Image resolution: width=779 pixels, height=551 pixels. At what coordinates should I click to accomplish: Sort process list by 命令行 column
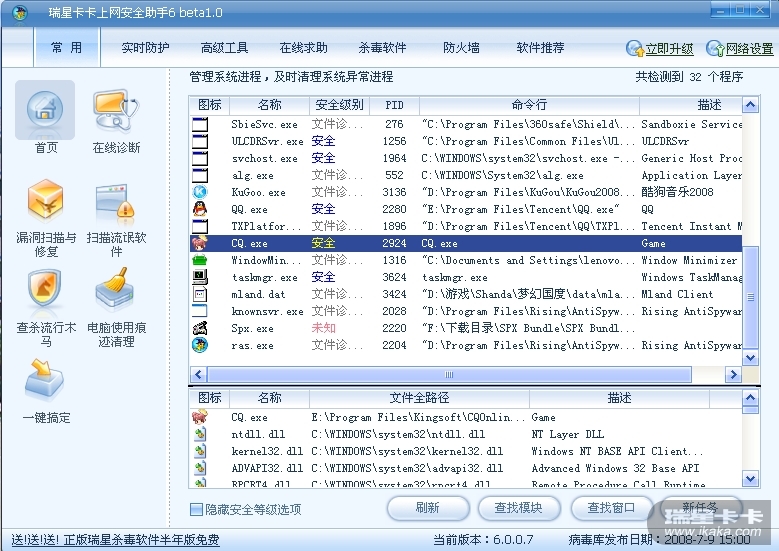(529, 105)
